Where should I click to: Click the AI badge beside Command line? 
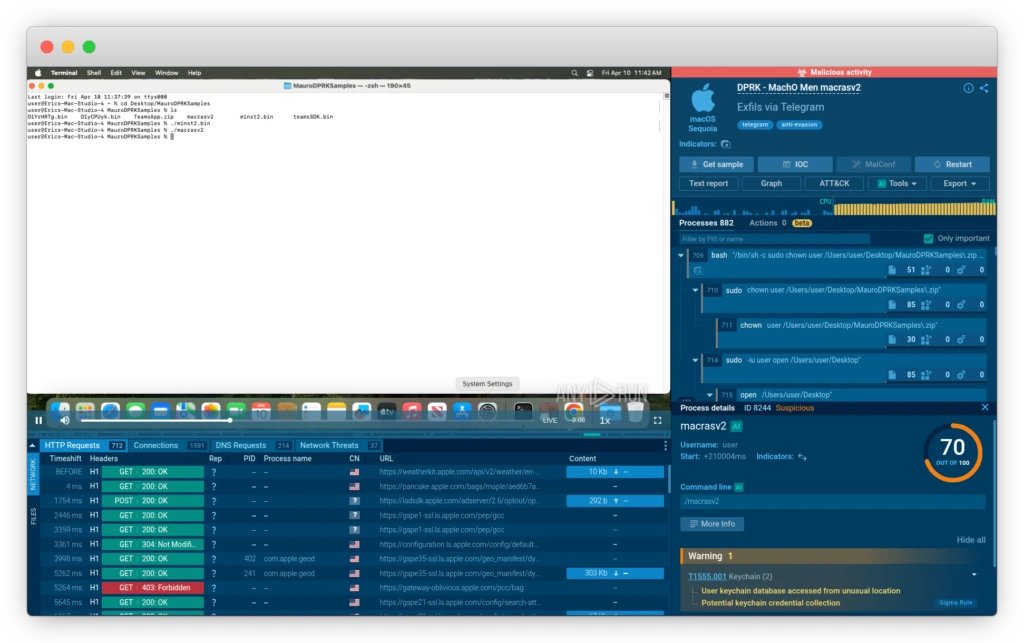click(739, 487)
